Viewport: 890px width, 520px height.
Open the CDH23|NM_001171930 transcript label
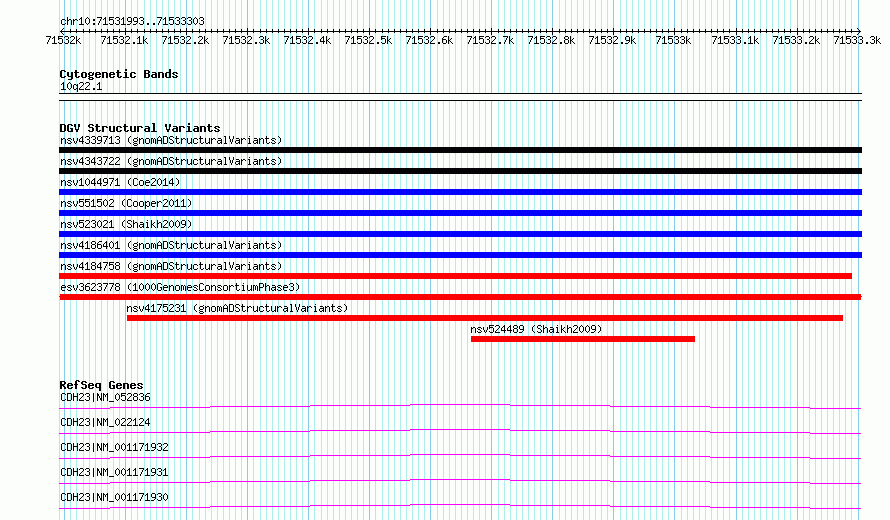pyautogui.click(x=114, y=497)
